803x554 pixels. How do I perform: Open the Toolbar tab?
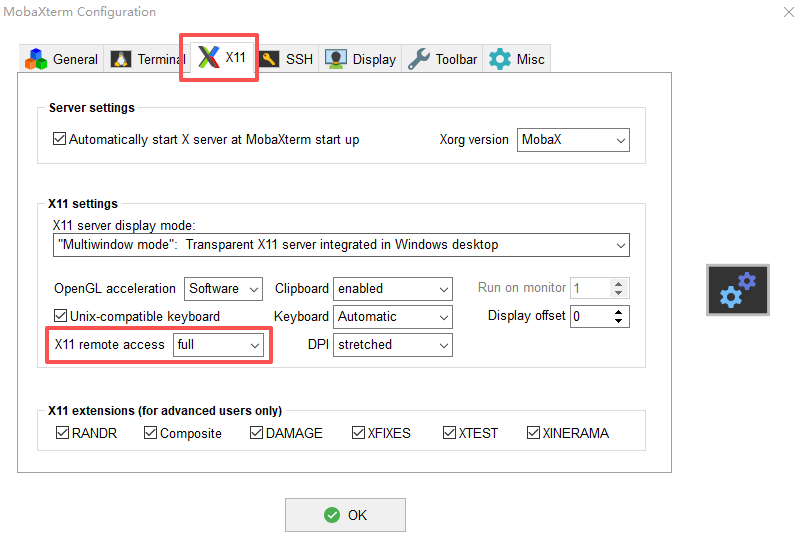tap(442, 59)
